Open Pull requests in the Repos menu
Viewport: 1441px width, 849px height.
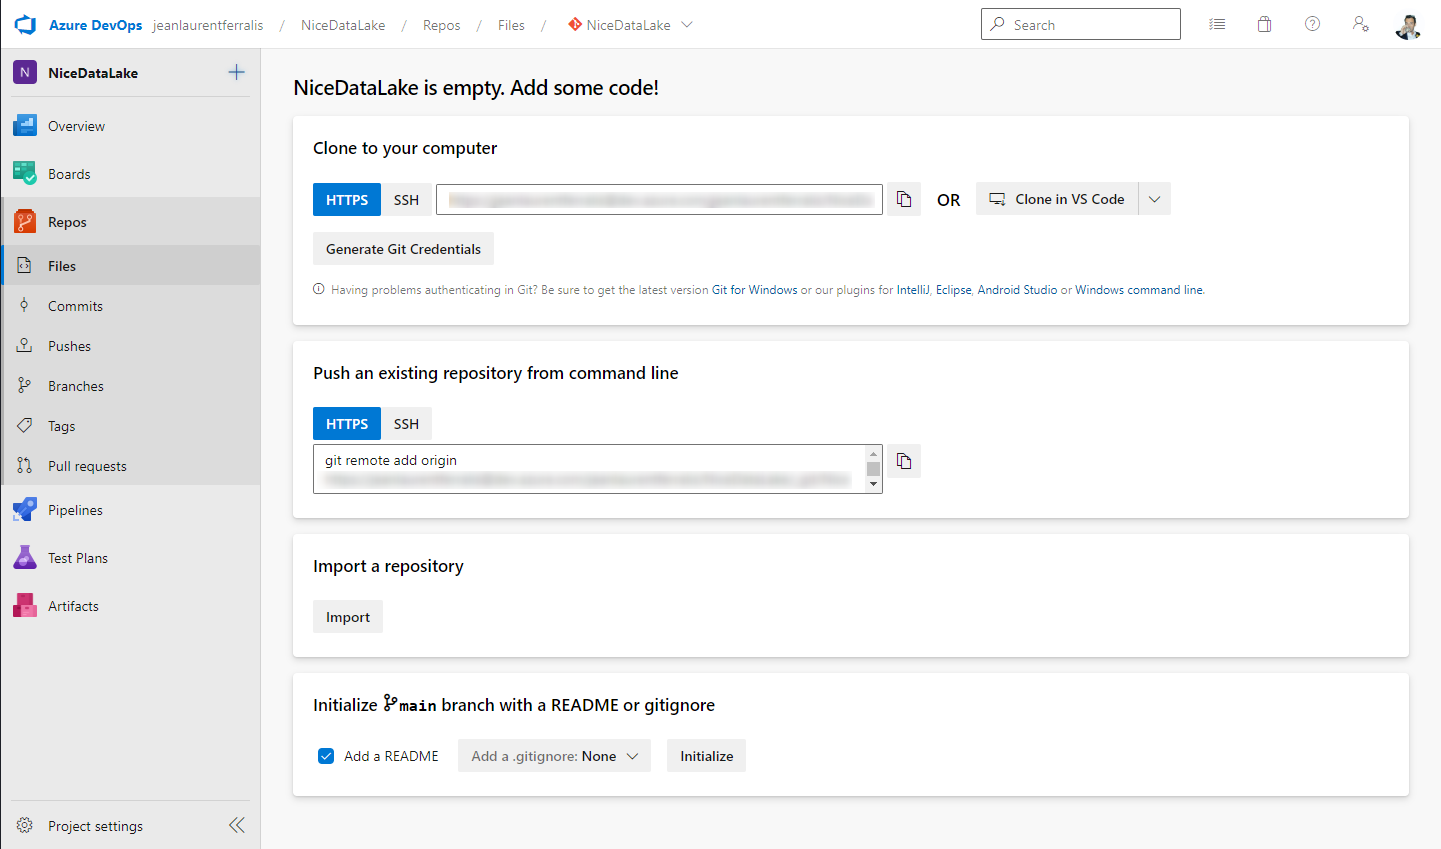point(131,466)
